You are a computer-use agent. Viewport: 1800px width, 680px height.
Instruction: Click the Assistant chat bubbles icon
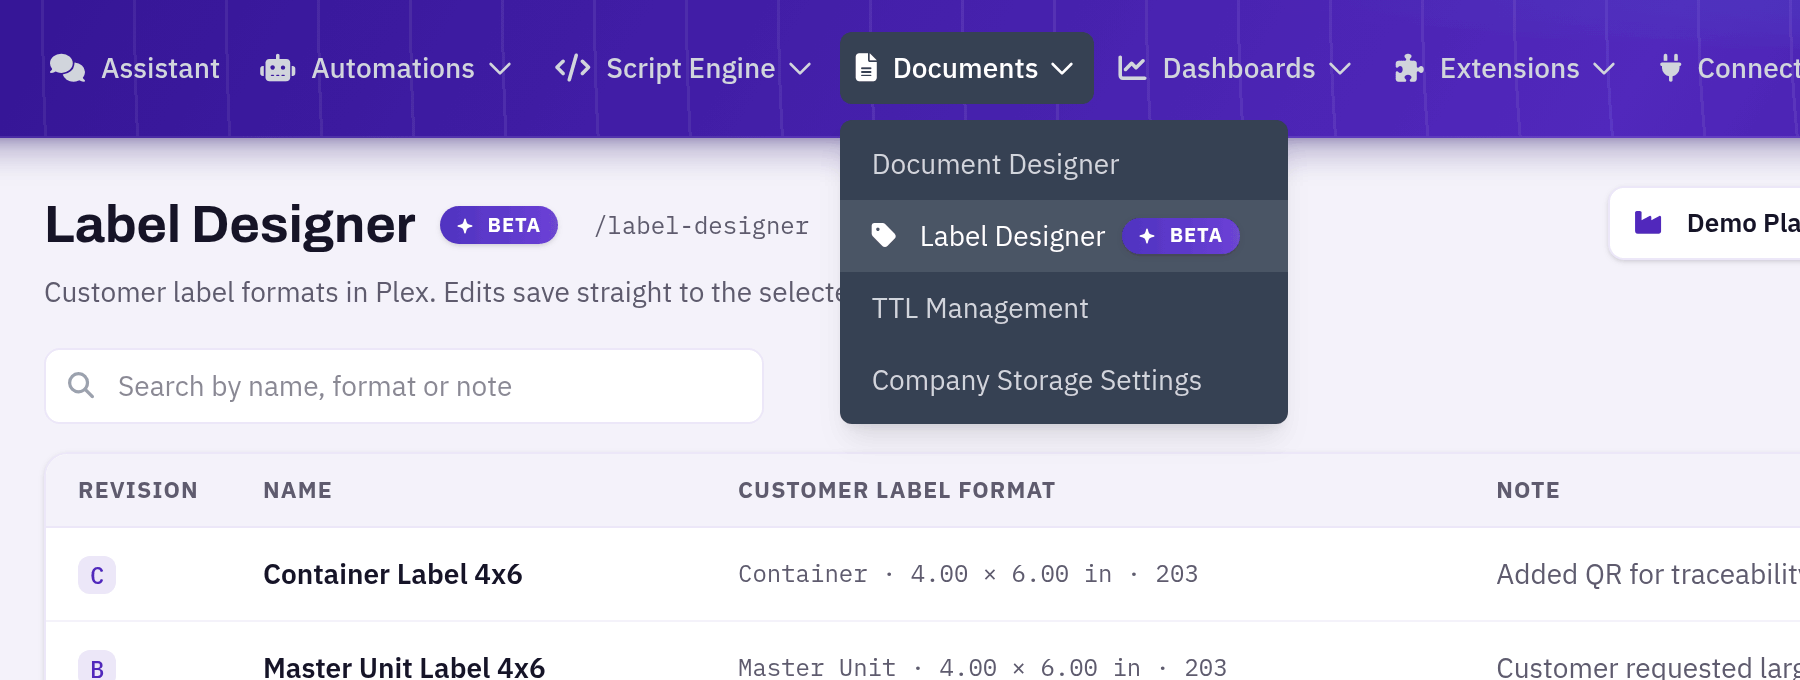(x=67, y=68)
